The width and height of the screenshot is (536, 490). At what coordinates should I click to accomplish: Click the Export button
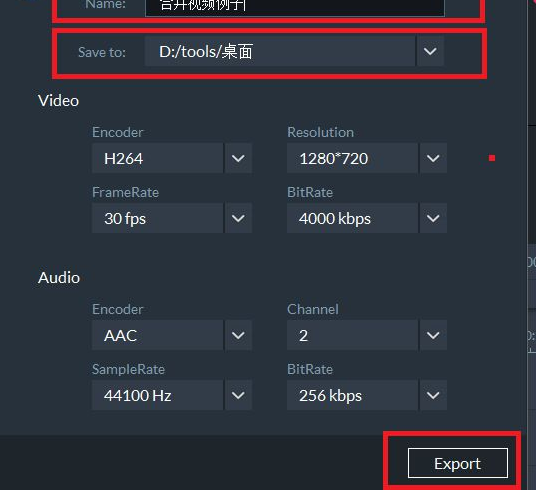click(x=458, y=463)
